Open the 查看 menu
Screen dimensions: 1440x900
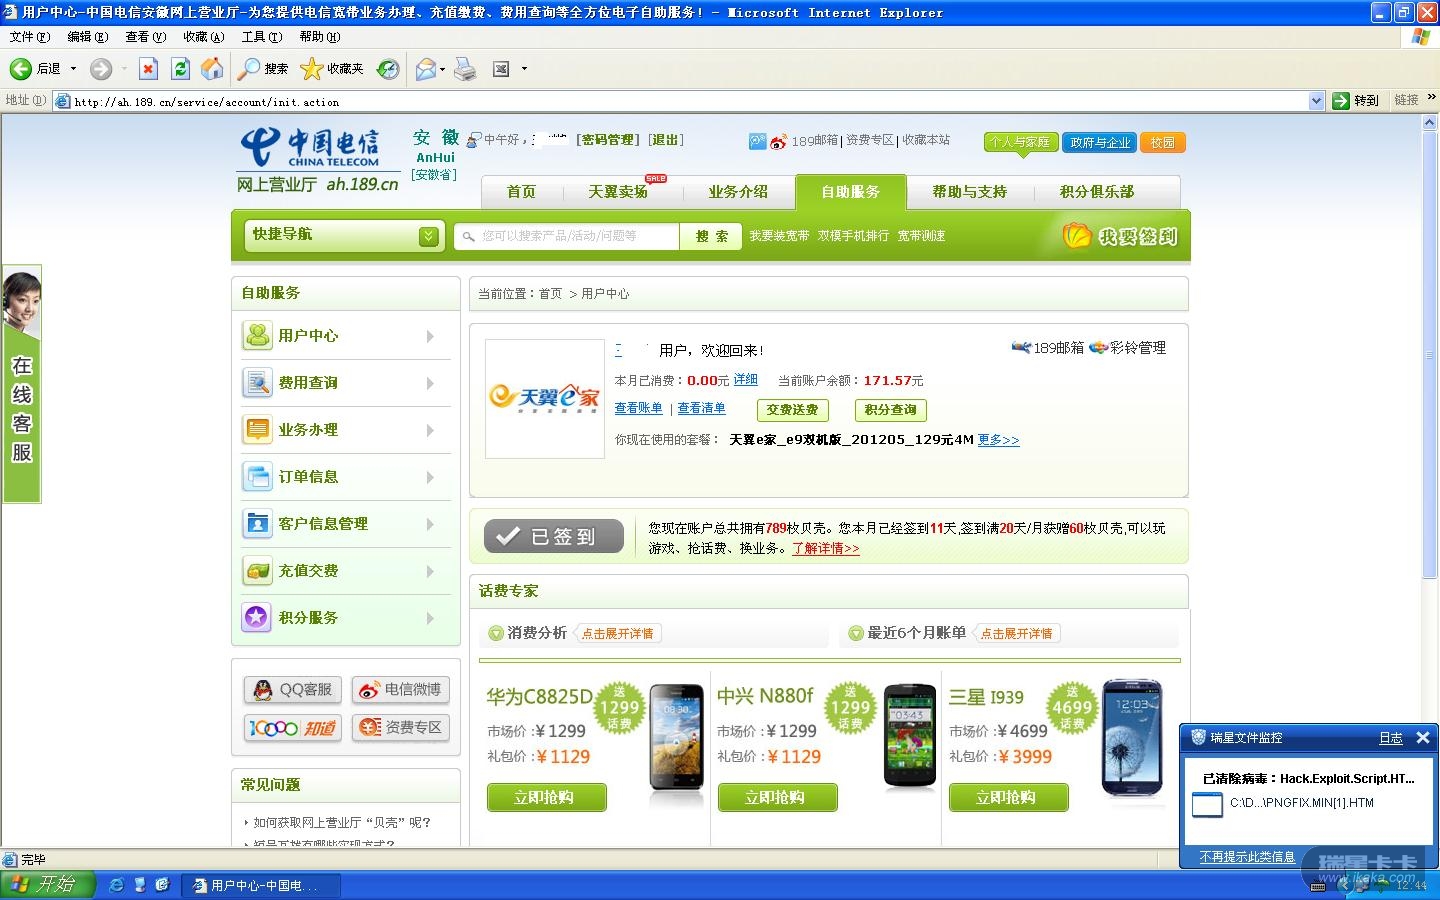tap(146, 37)
